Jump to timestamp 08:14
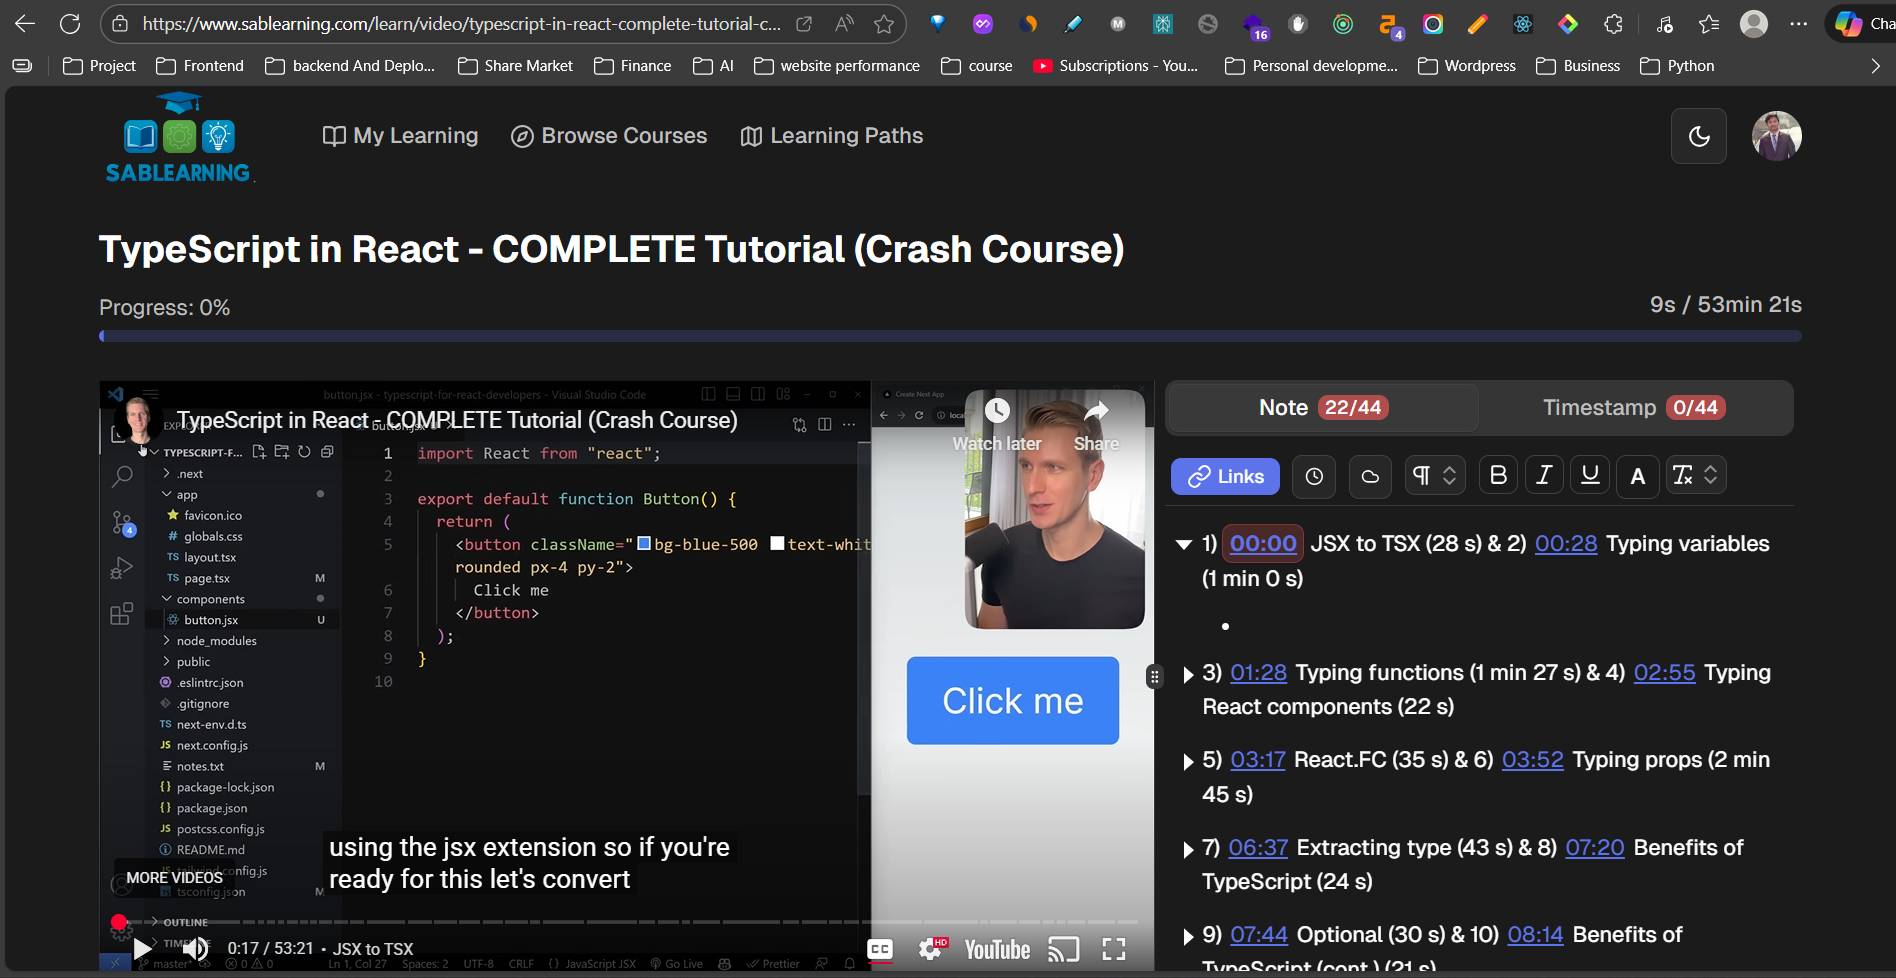The width and height of the screenshot is (1896, 978). (1535, 935)
